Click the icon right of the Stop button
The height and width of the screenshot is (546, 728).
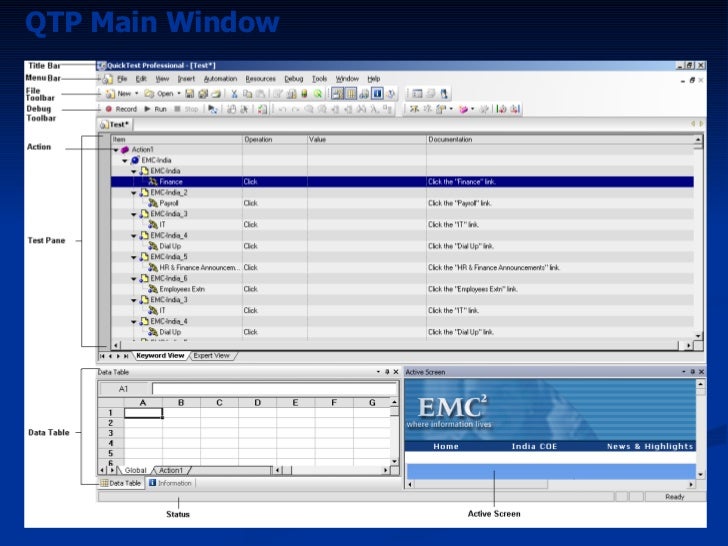point(213,109)
